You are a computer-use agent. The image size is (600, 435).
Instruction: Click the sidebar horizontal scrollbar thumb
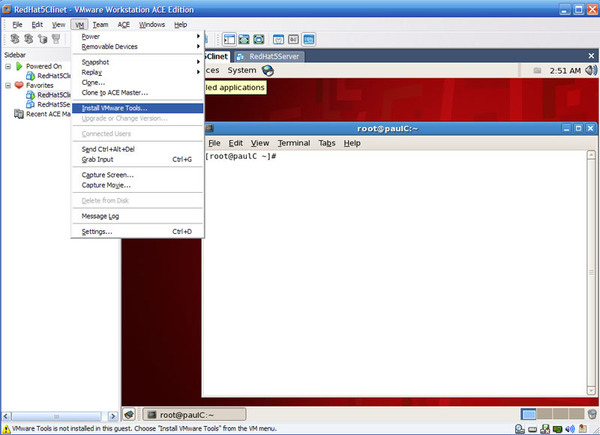pyautogui.click(x=57, y=416)
